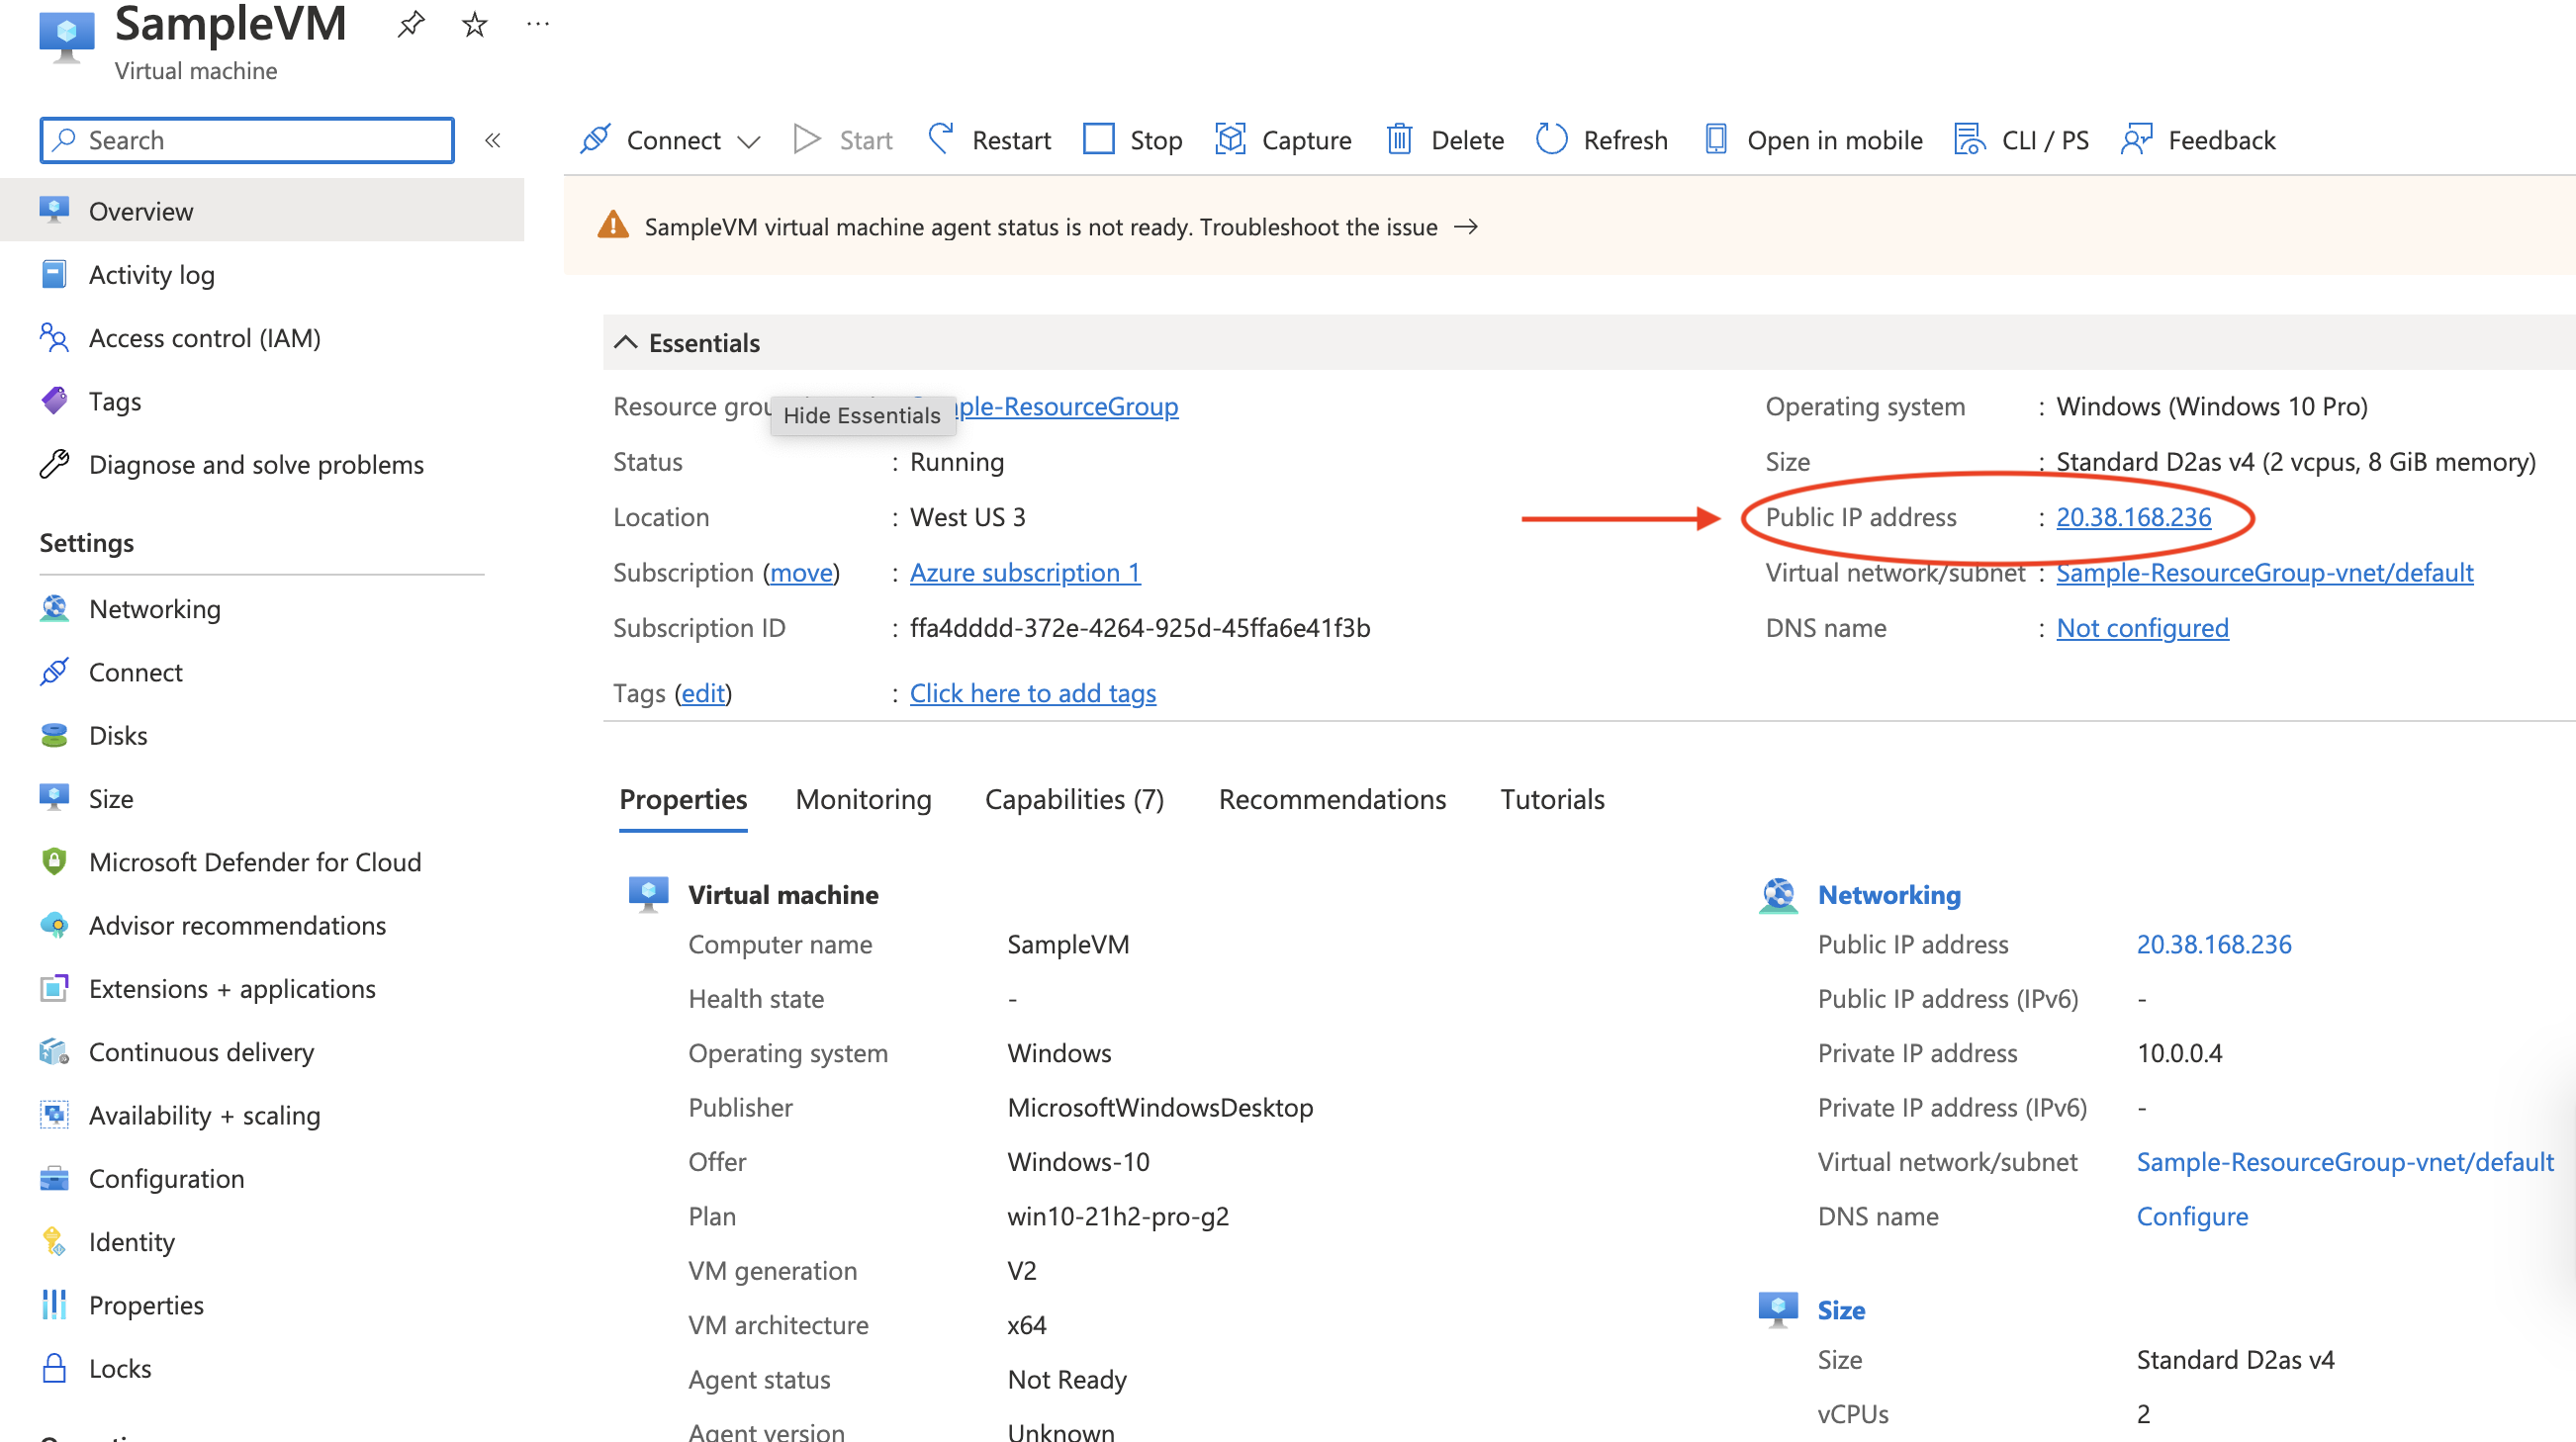Open the Disks settings
Viewport: 2576px width, 1442px height.
118,735
